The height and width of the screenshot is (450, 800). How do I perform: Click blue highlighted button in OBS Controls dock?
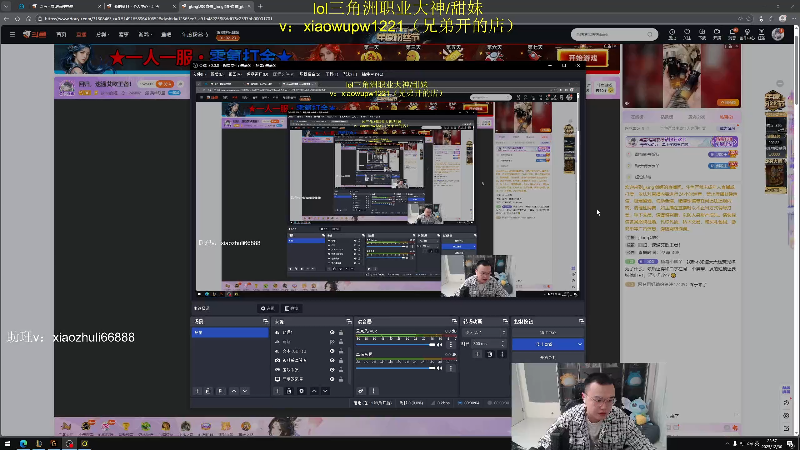(x=547, y=344)
